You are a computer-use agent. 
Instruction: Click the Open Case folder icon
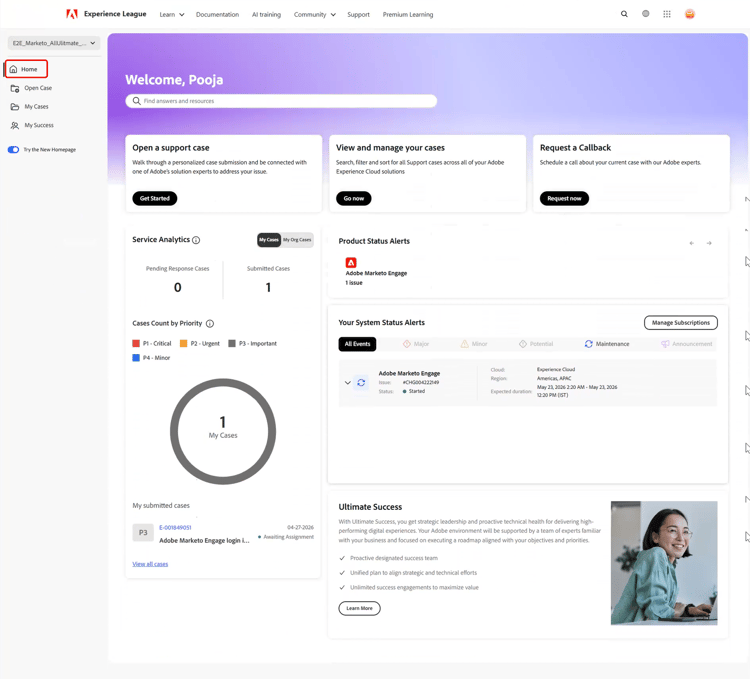(15, 88)
